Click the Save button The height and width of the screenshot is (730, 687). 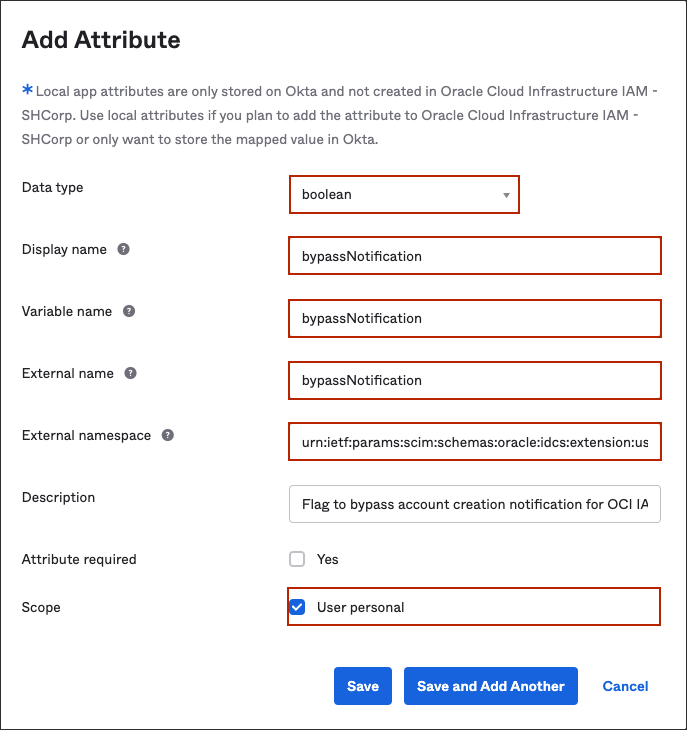tap(363, 686)
